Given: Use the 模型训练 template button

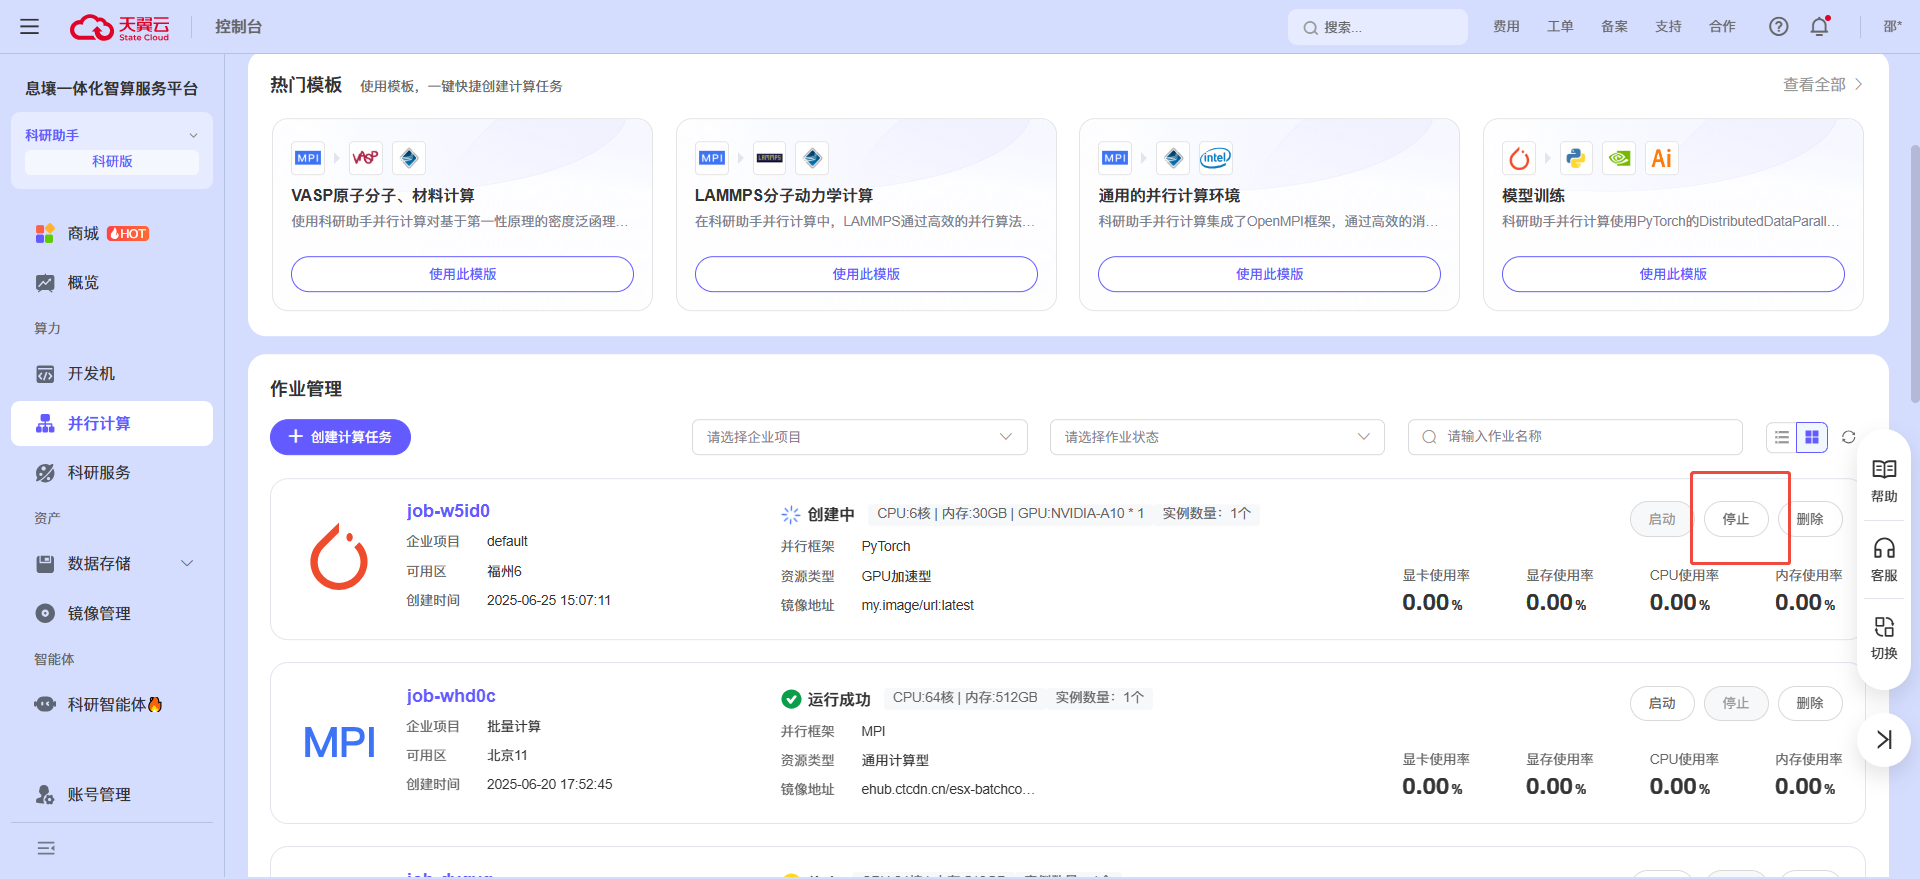Looking at the screenshot, I should (x=1673, y=274).
